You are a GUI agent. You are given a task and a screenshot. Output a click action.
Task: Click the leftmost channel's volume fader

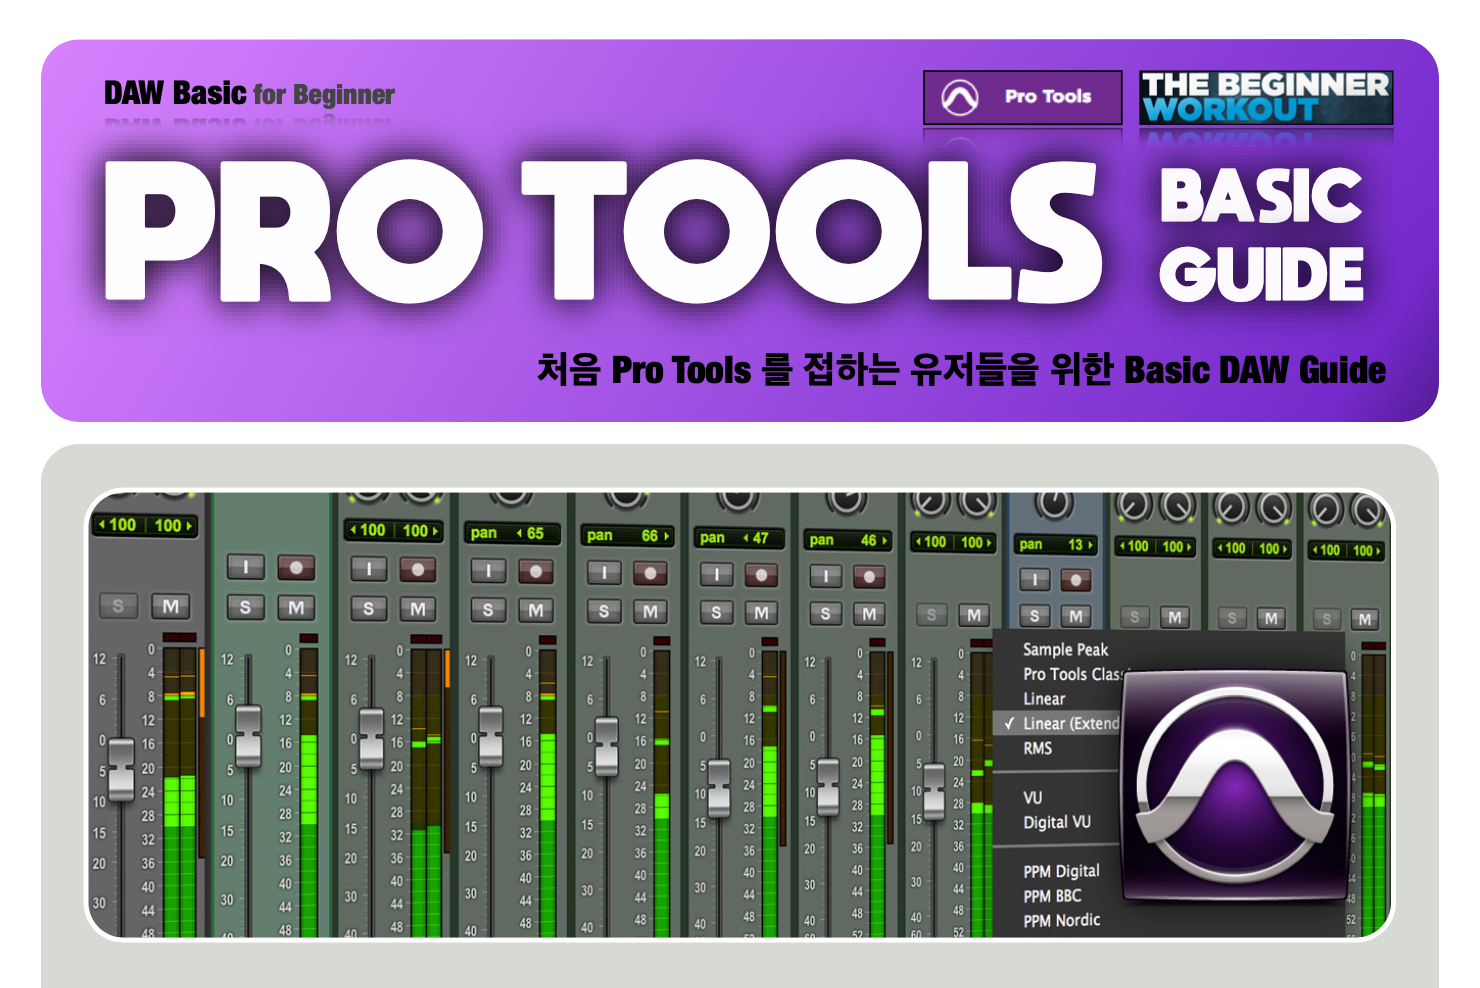click(x=121, y=768)
